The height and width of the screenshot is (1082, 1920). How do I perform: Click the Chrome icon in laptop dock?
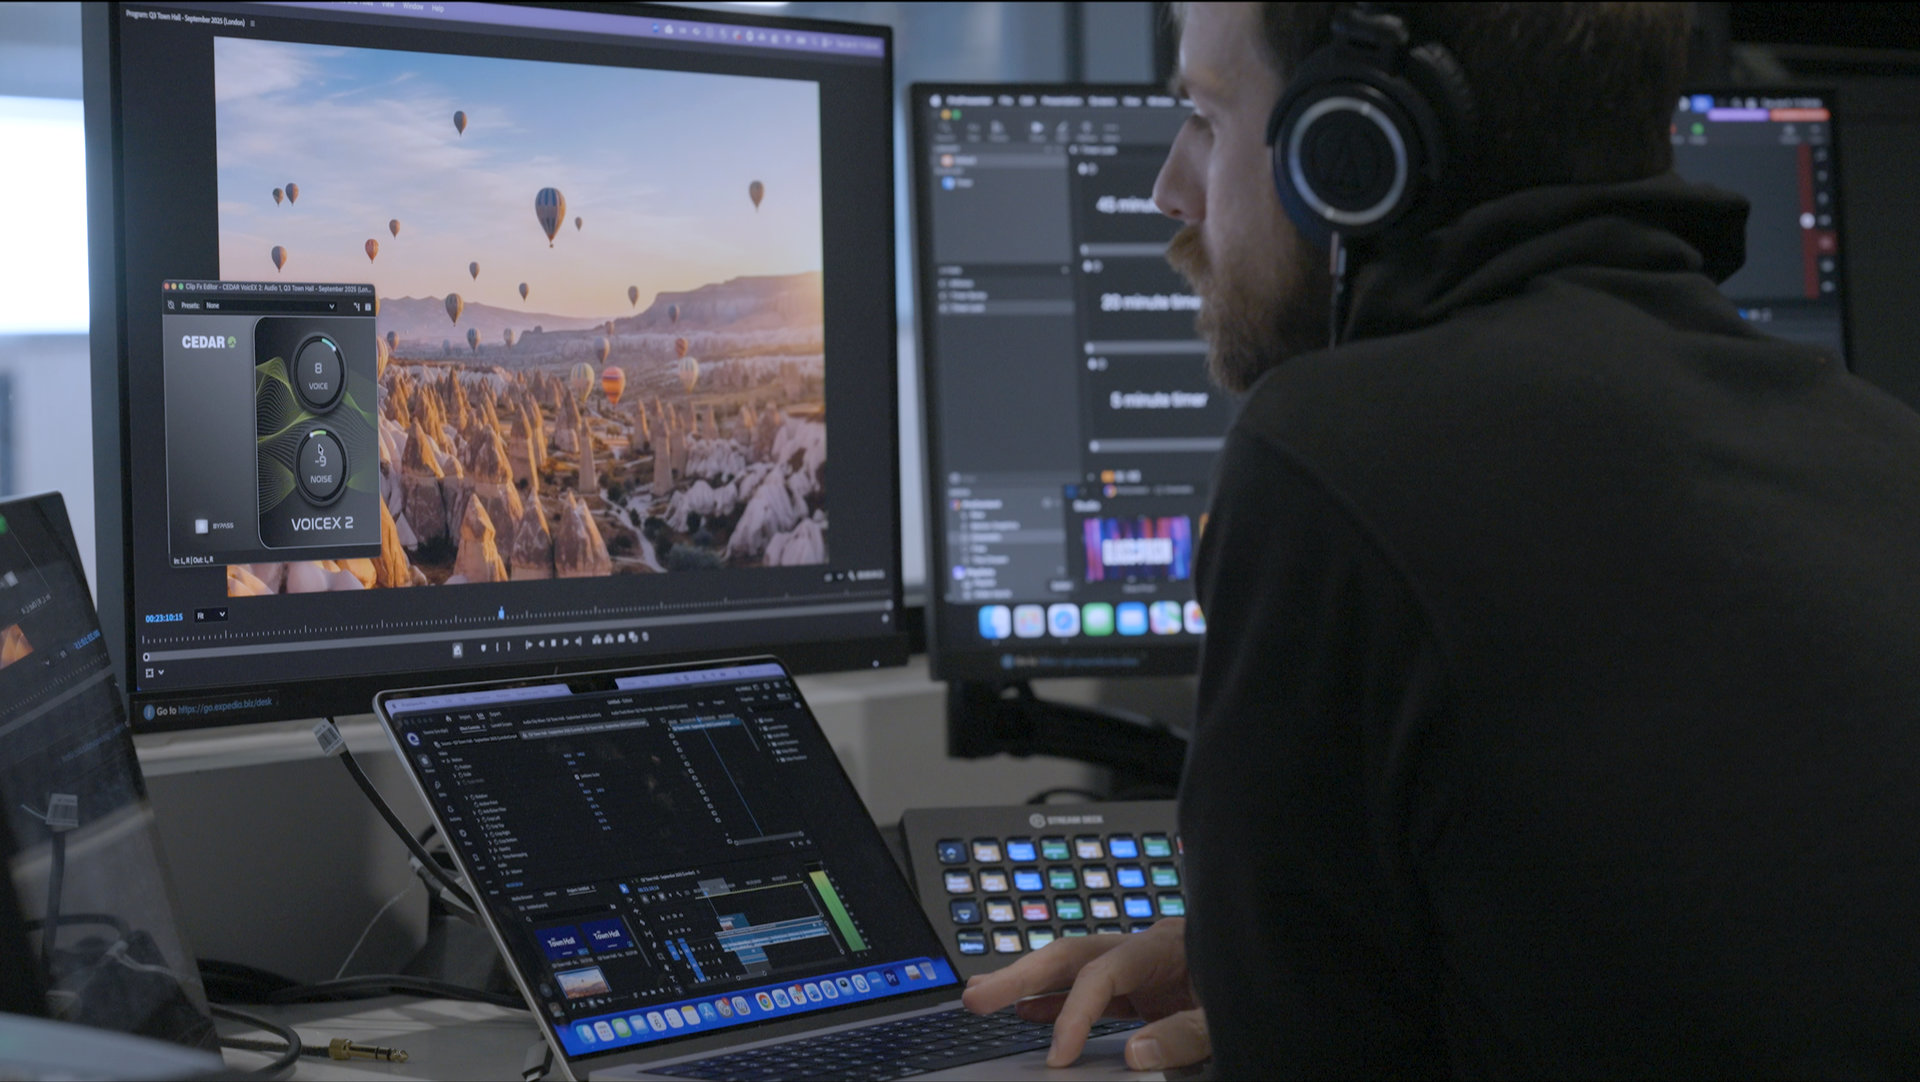765,1001
